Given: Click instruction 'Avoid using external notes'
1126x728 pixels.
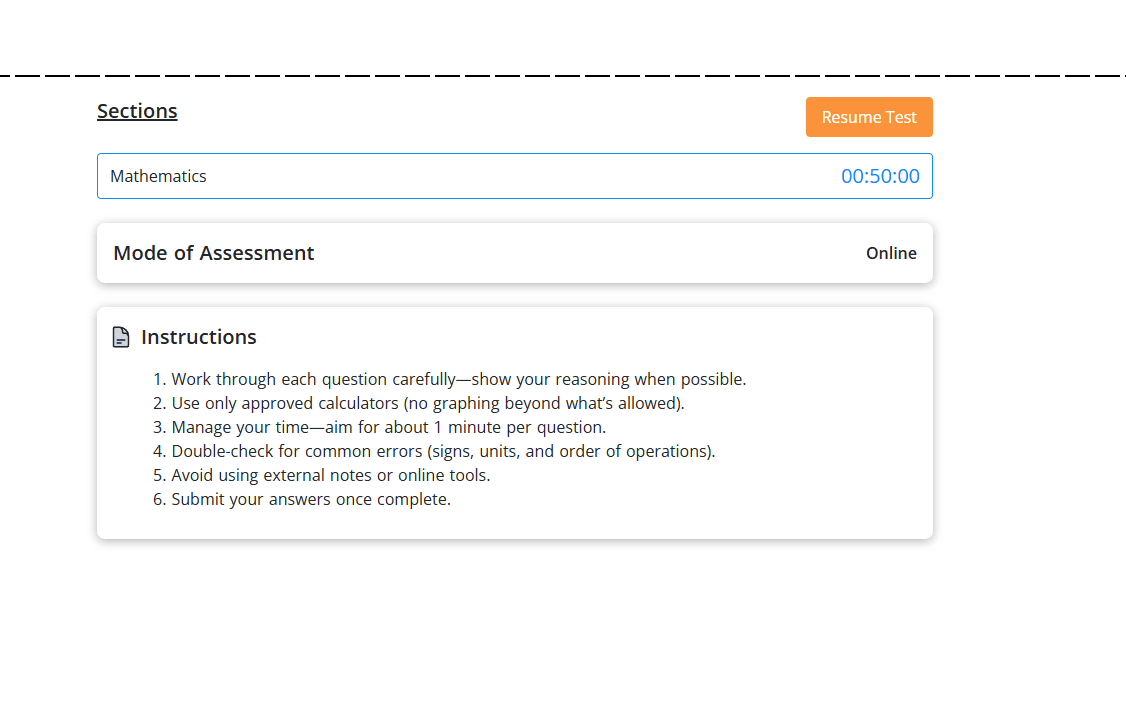Looking at the screenshot, I should point(330,475).
